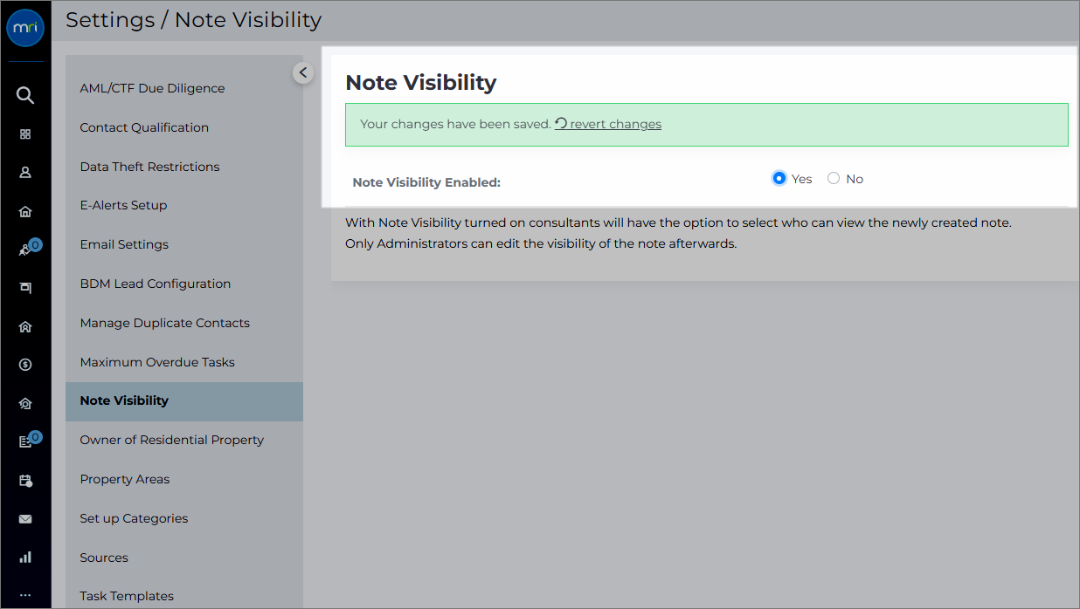Open the properties house icon
Screen dimensions: 1080x609
[x=25, y=211]
